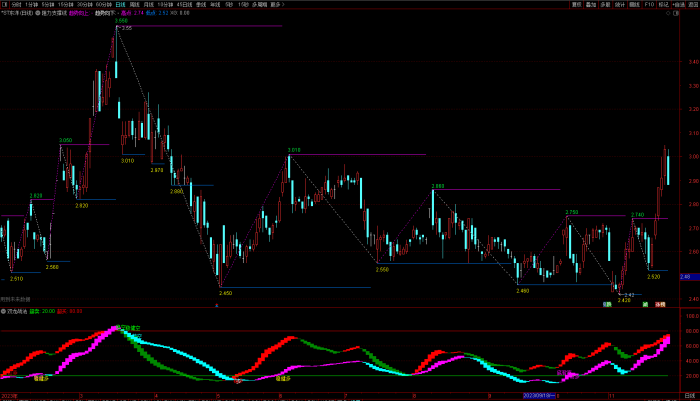The height and width of the screenshot is (401, 700).
Task: Click the 返回 back button
Action: click(693, 4)
